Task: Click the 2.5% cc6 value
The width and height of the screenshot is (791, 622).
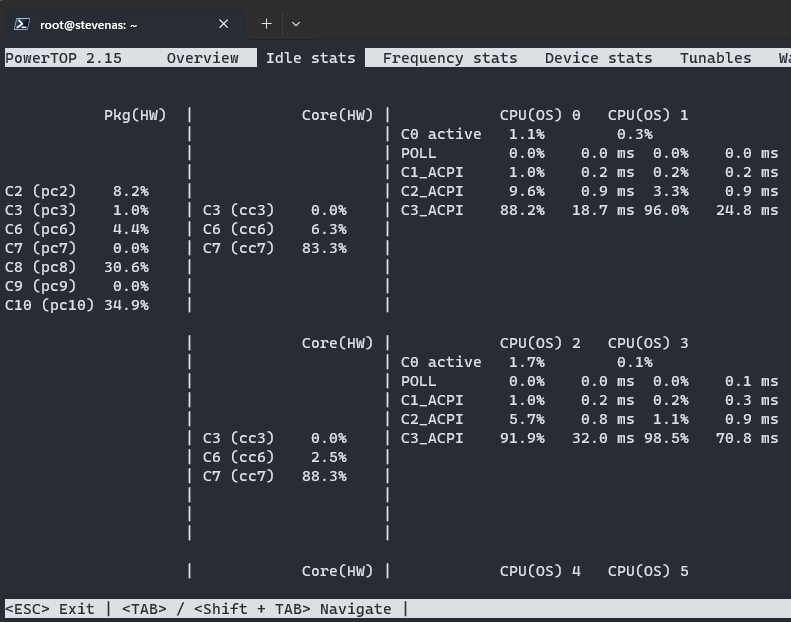Action: (329, 458)
